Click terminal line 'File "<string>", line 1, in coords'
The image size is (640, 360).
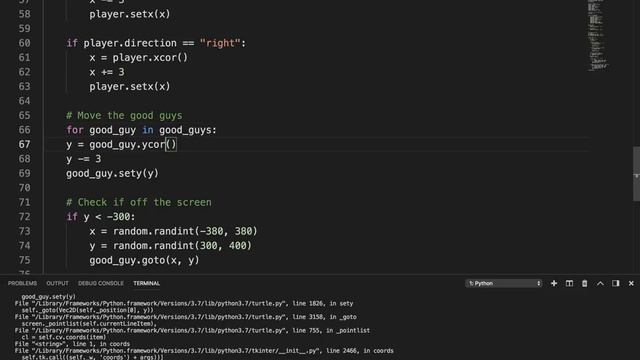point(72,344)
